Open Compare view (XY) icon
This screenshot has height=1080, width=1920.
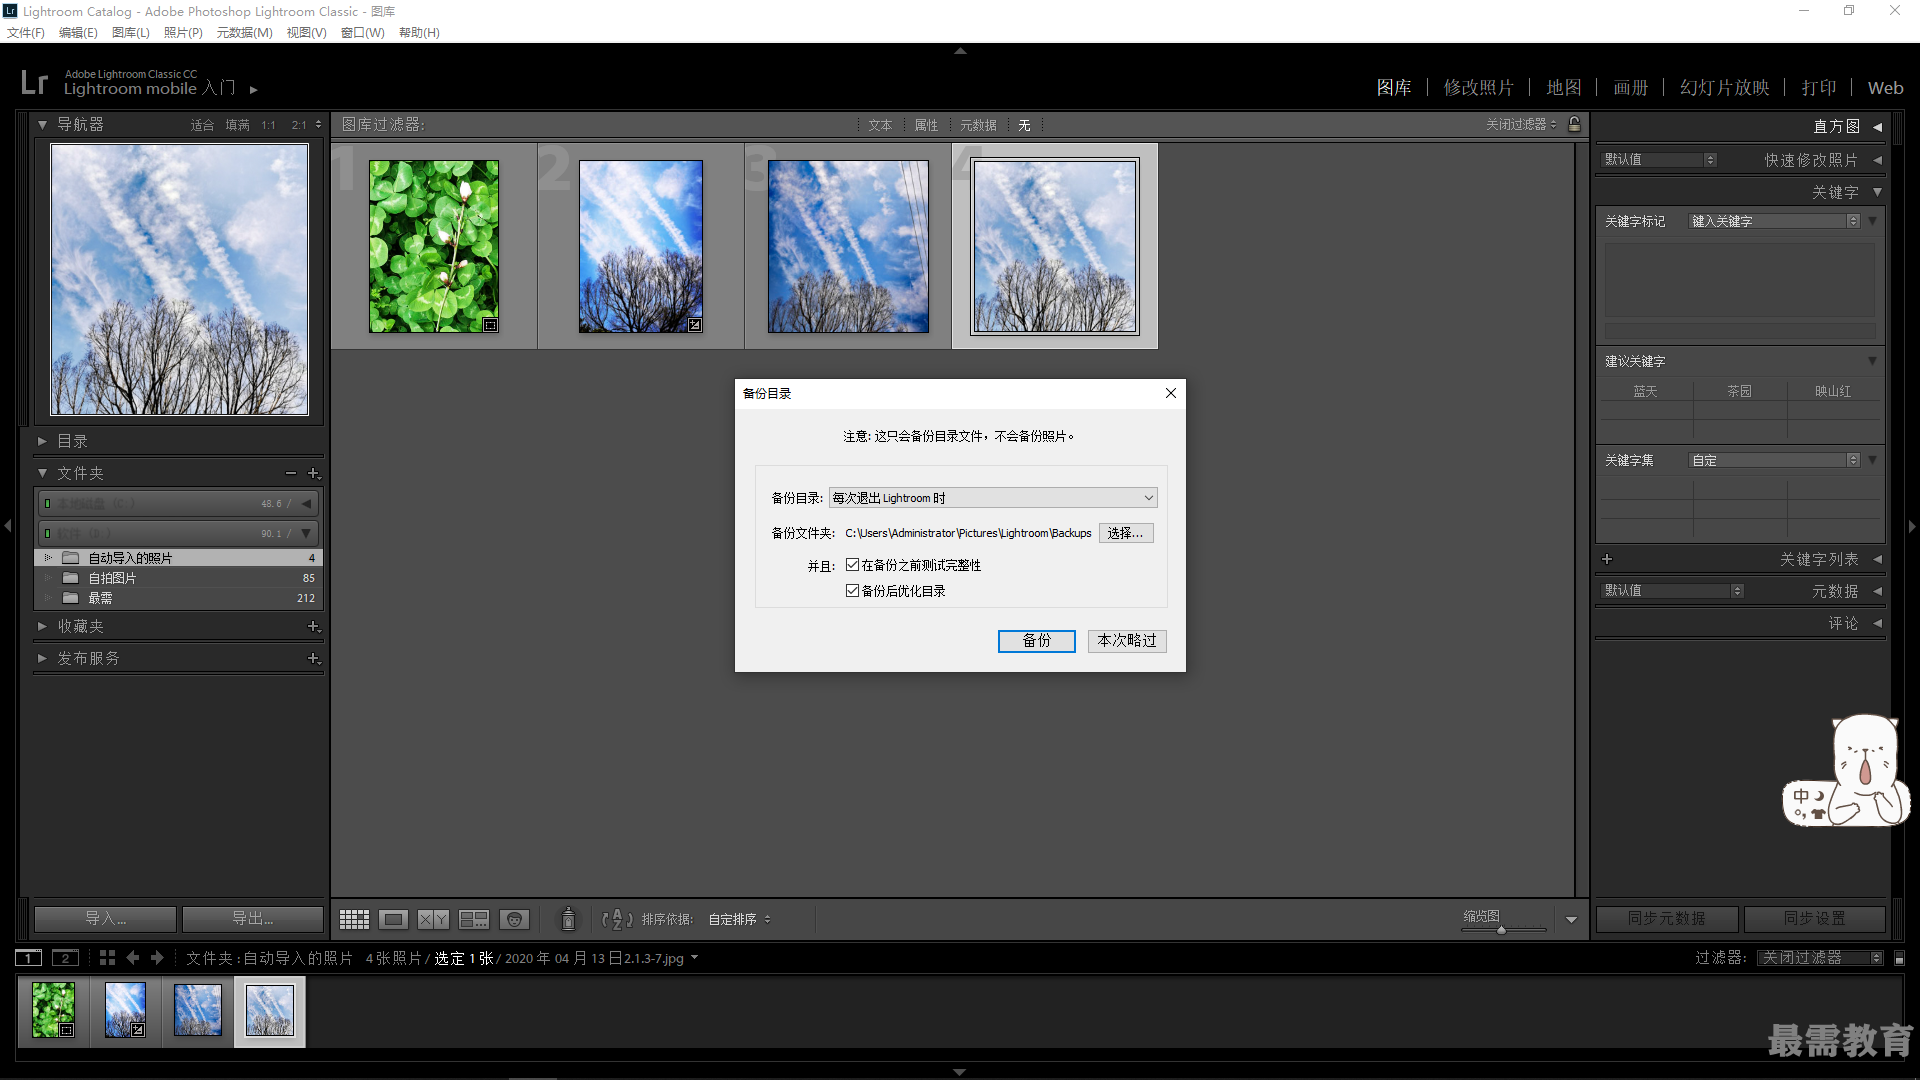433,919
